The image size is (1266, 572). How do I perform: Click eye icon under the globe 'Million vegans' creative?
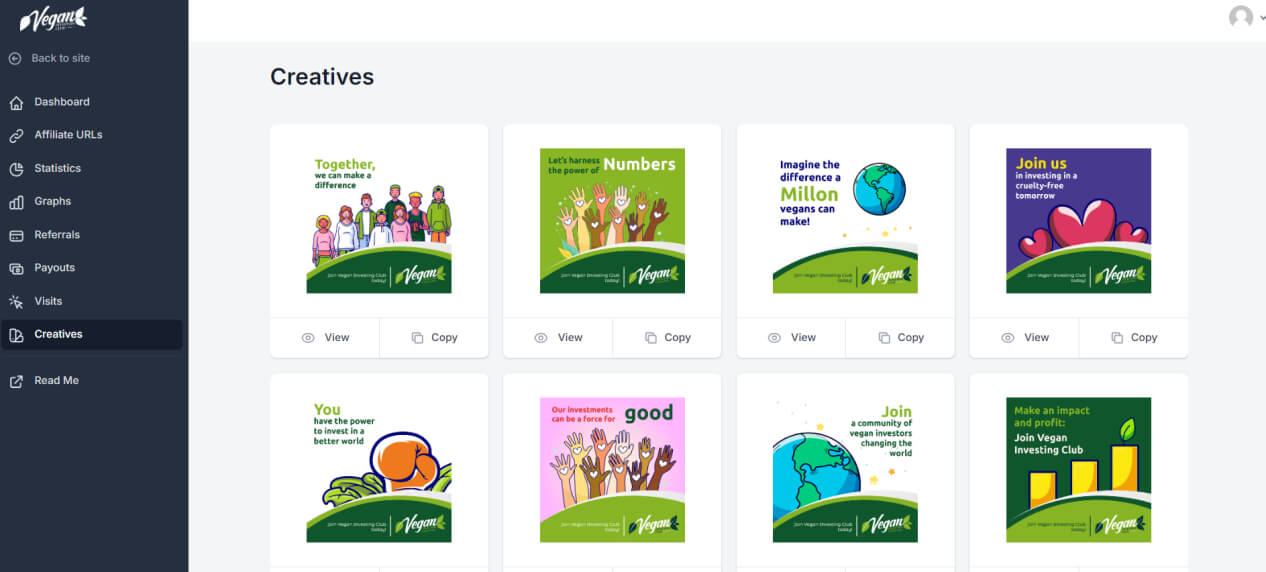click(774, 338)
